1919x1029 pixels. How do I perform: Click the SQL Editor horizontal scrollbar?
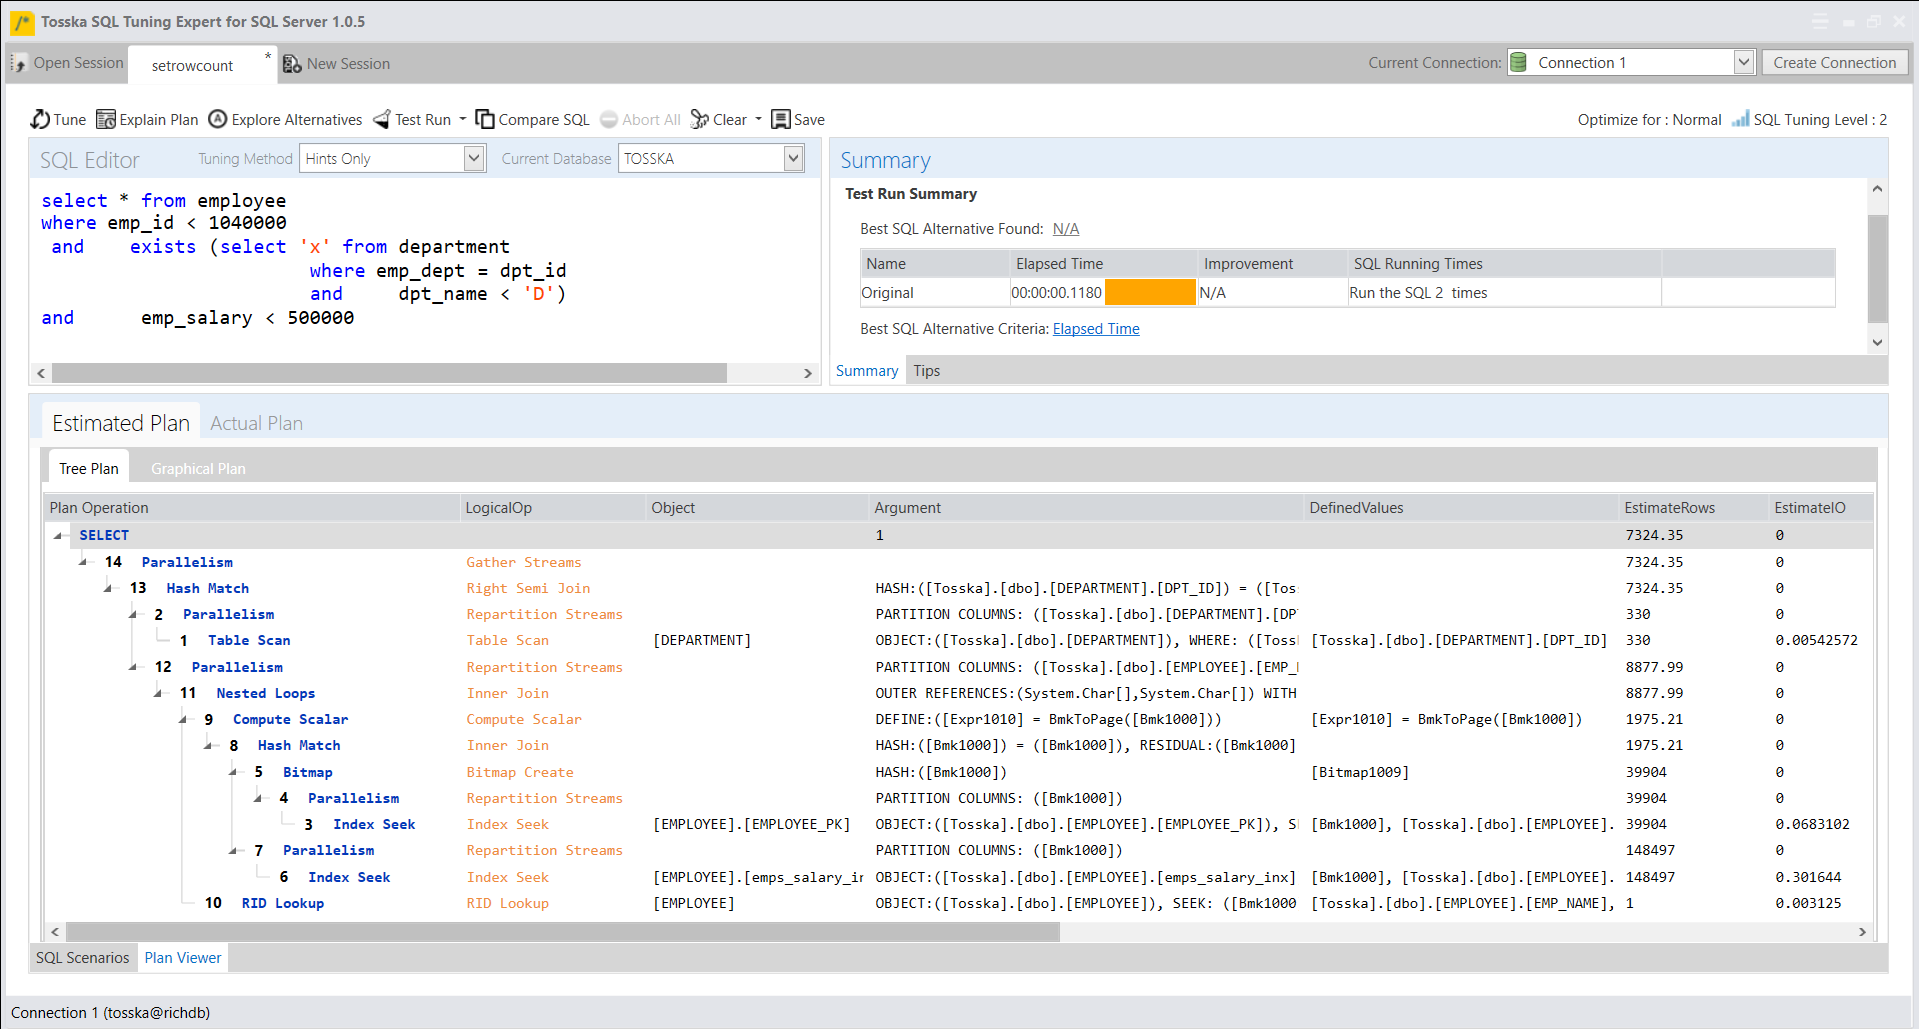(x=389, y=373)
